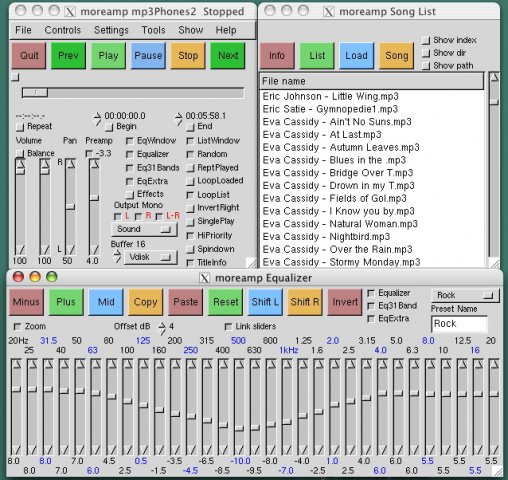Go to the previous track with Prev
Image resolution: width=508 pixels, height=480 pixels.
[x=68, y=56]
